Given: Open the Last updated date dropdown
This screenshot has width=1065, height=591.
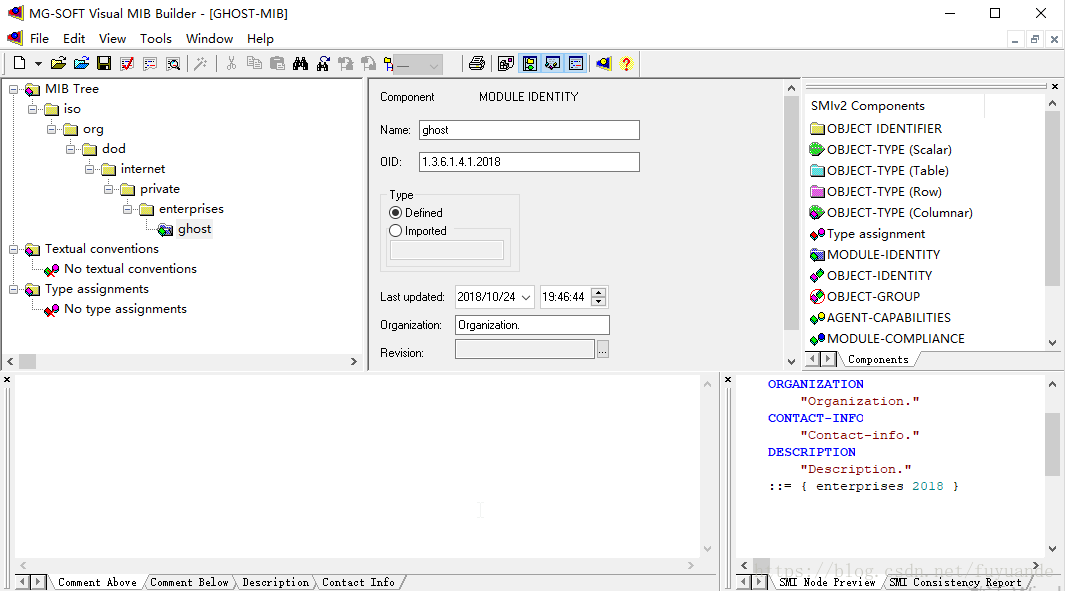Looking at the screenshot, I should click(526, 298).
